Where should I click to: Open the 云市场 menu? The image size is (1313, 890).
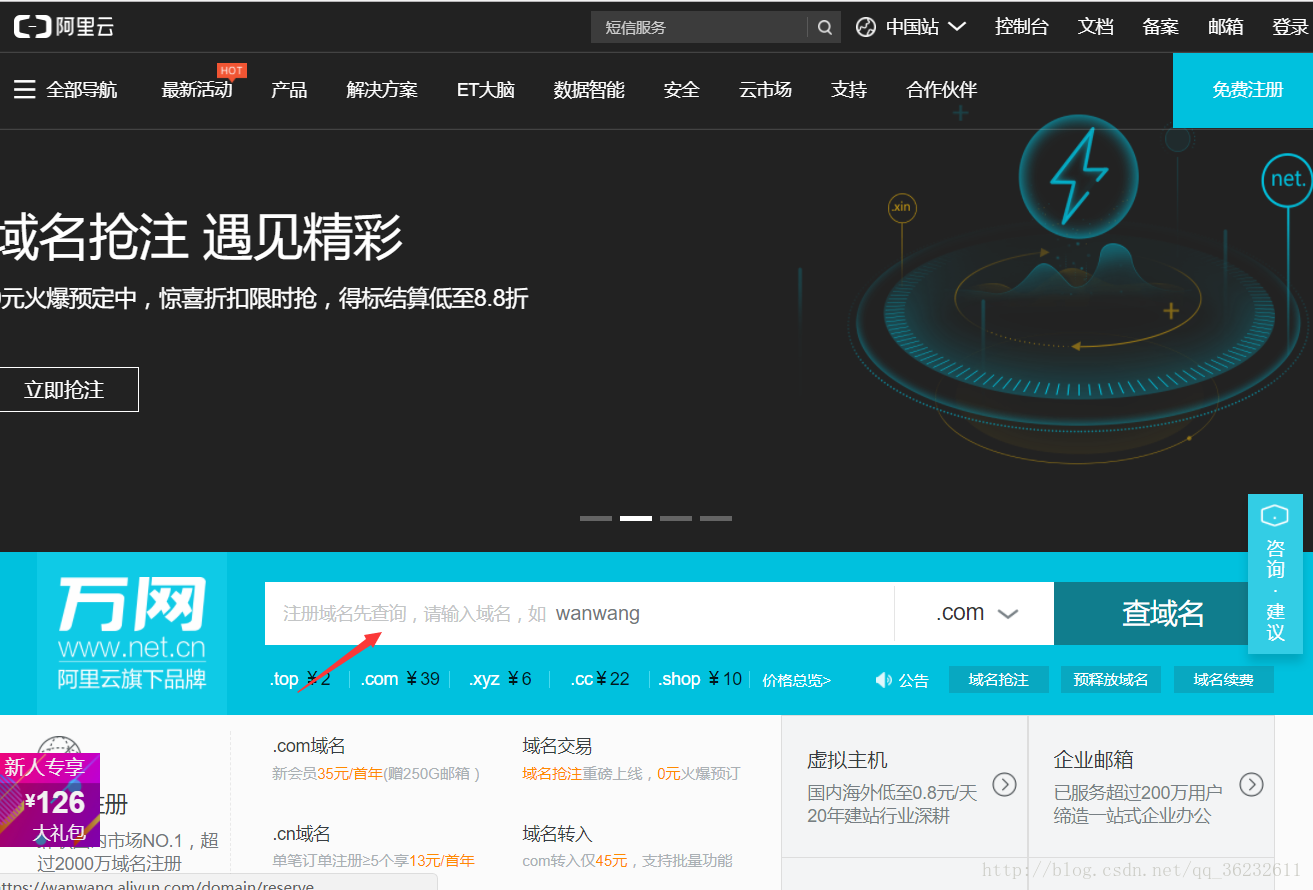pos(765,90)
